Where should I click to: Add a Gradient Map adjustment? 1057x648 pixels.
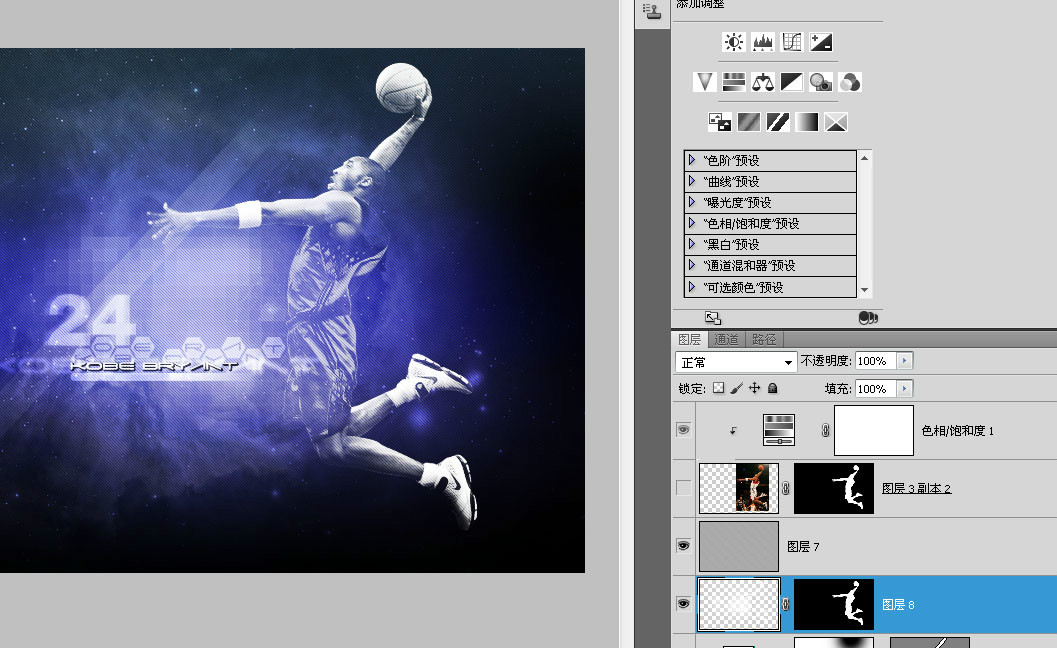click(807, 122)
